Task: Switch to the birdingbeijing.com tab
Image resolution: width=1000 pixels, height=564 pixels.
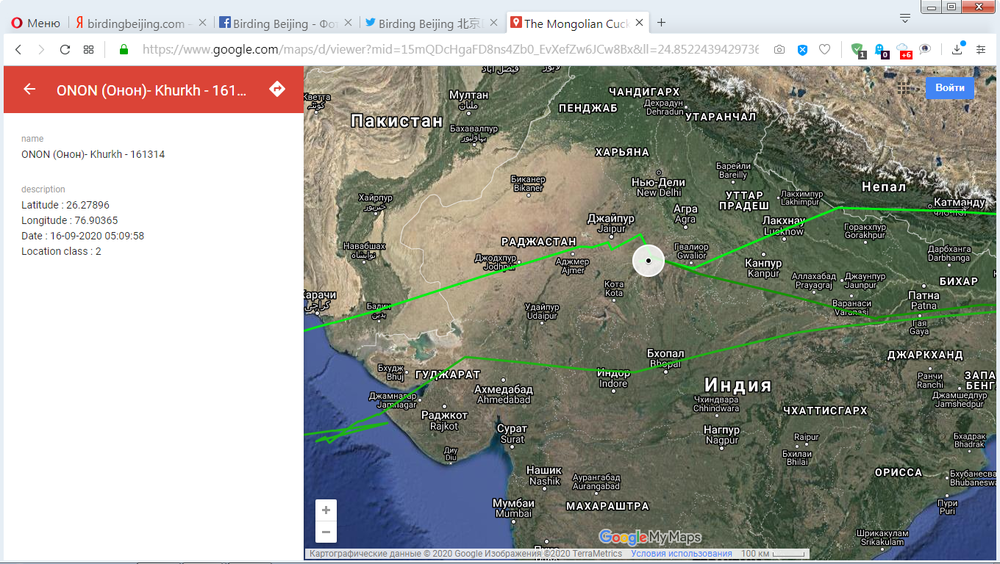Action: (138, 23)
